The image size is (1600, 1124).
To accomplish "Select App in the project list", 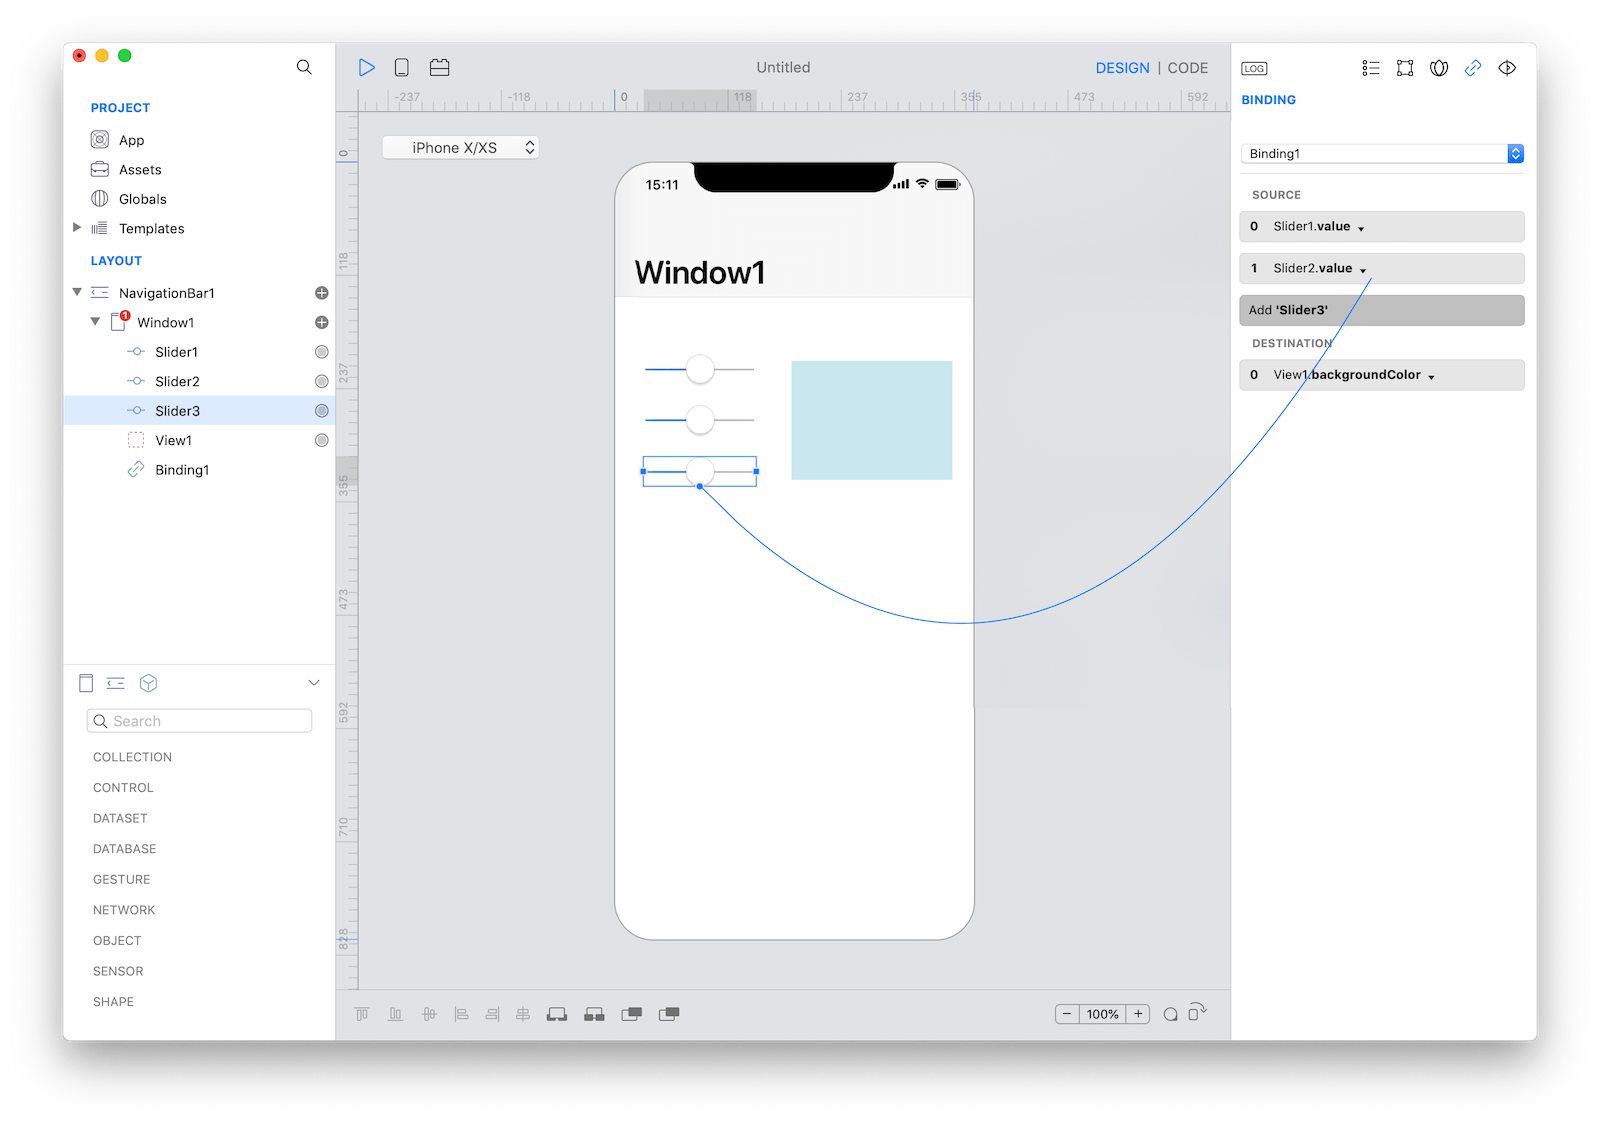I will 131,140.
